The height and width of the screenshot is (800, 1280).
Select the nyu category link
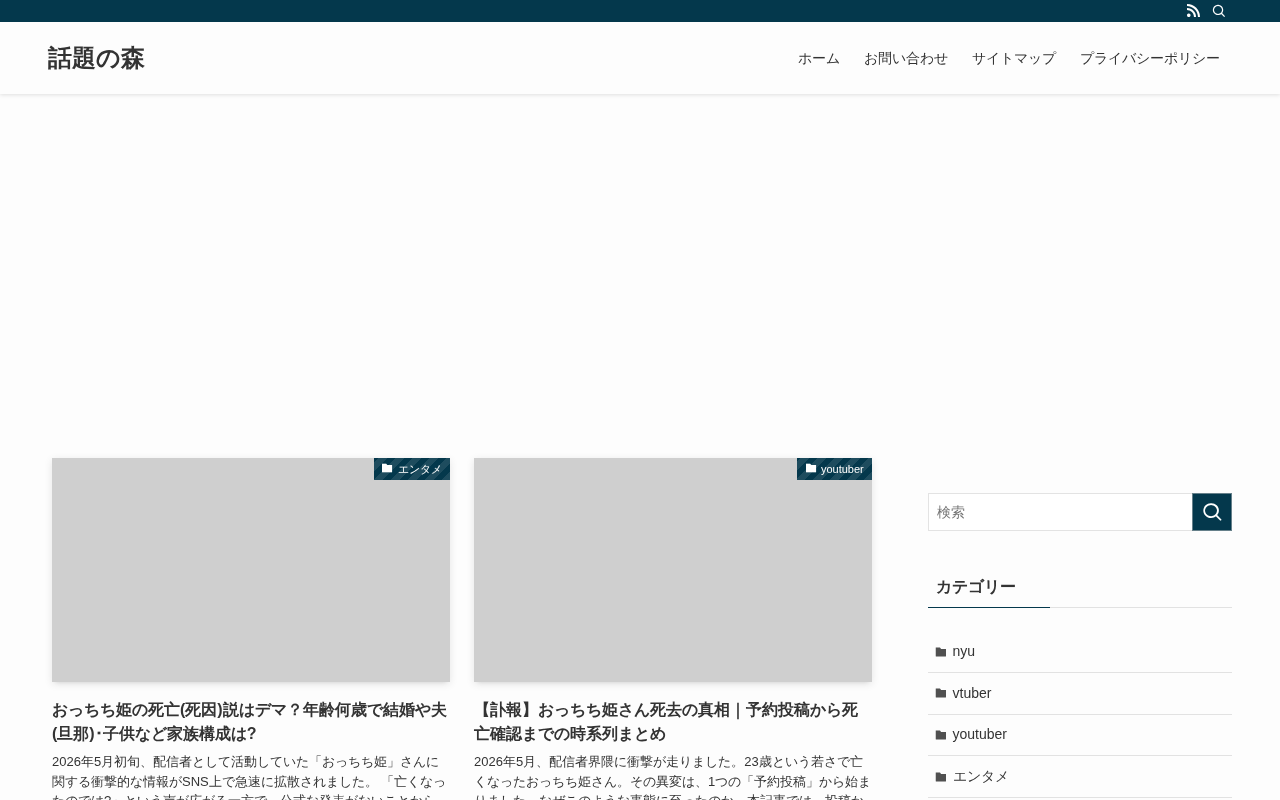pyautogui.click(x=964, y=652)
